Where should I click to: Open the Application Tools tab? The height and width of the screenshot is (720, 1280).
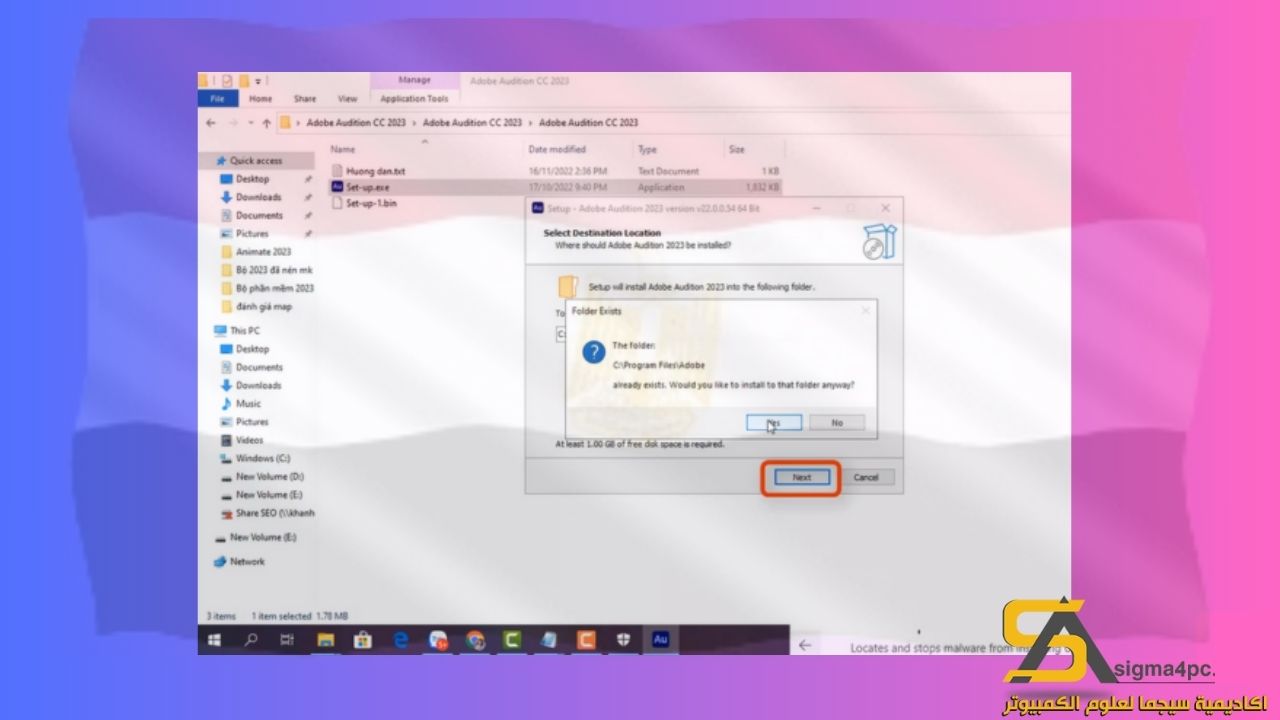coord(414,99)
